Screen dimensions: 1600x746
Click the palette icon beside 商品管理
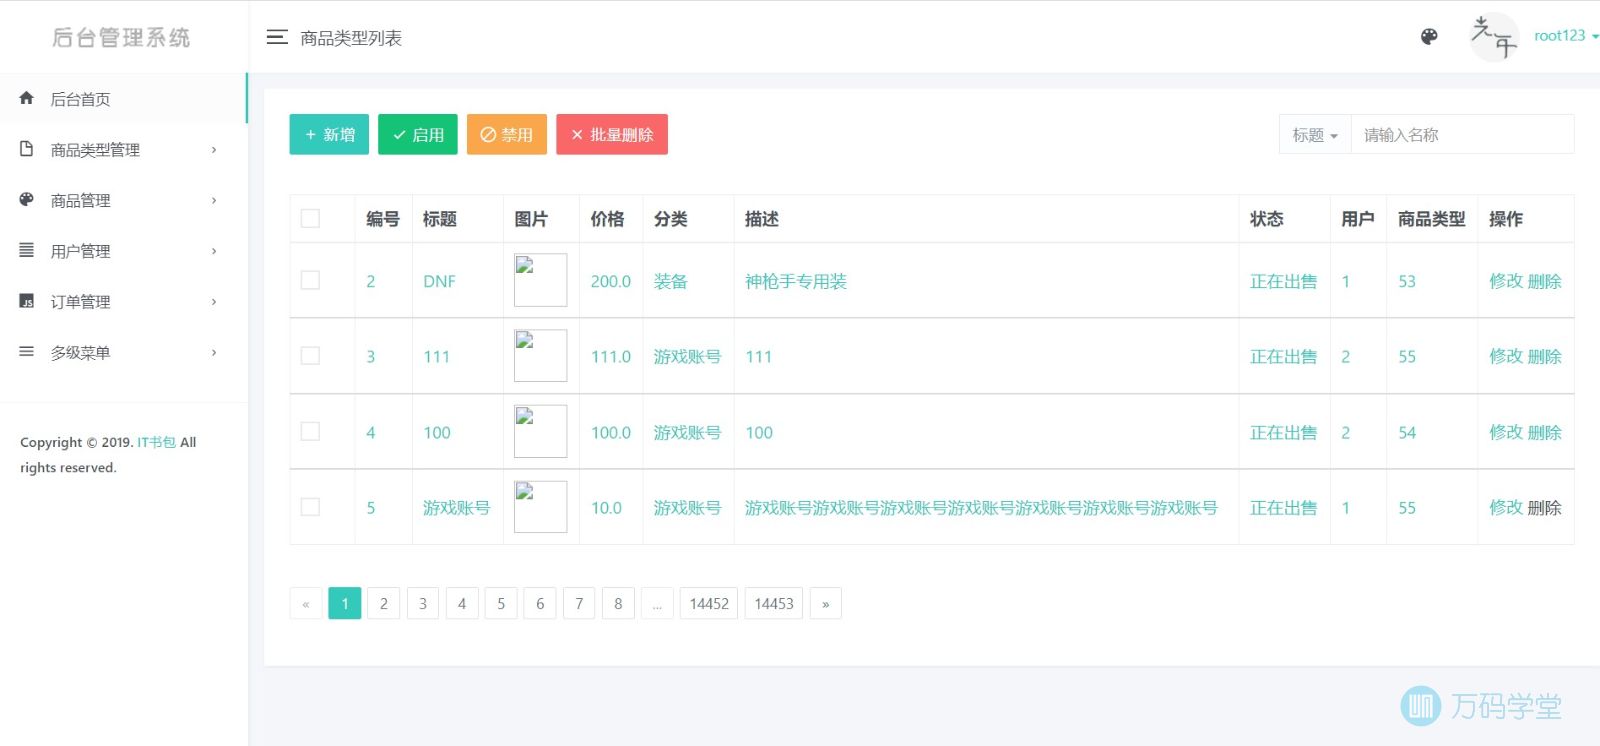(27, 199)
